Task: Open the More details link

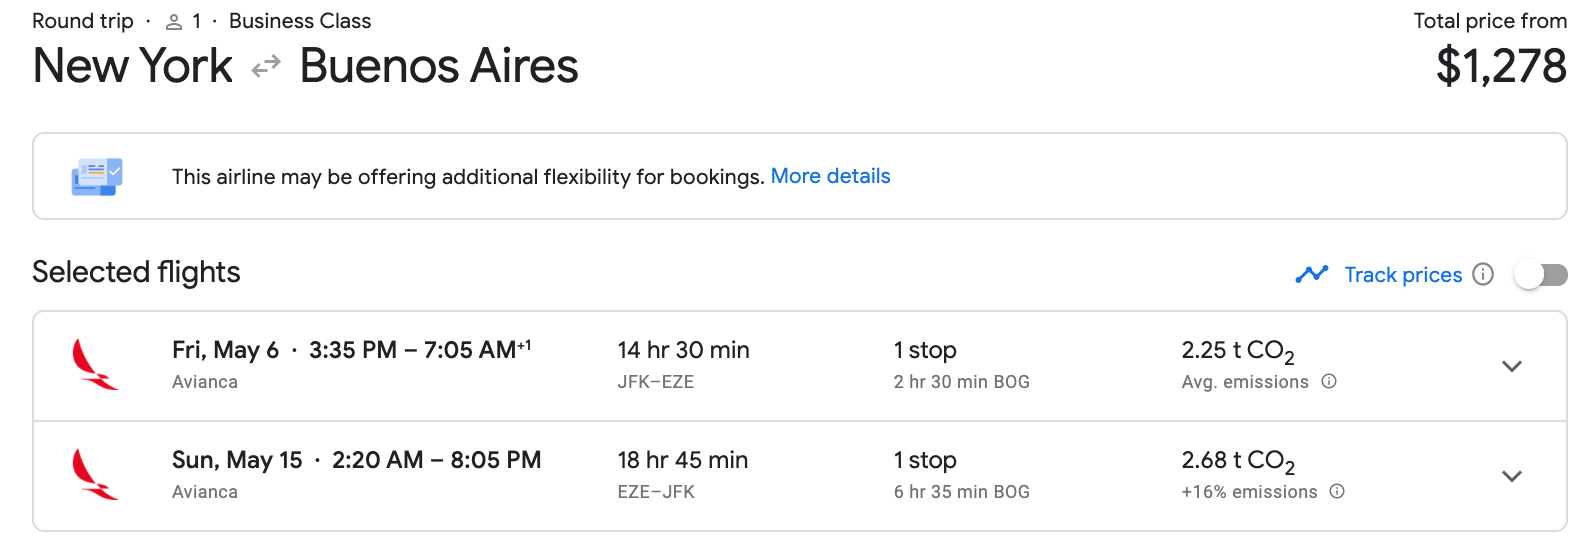Action: point(830,176)
